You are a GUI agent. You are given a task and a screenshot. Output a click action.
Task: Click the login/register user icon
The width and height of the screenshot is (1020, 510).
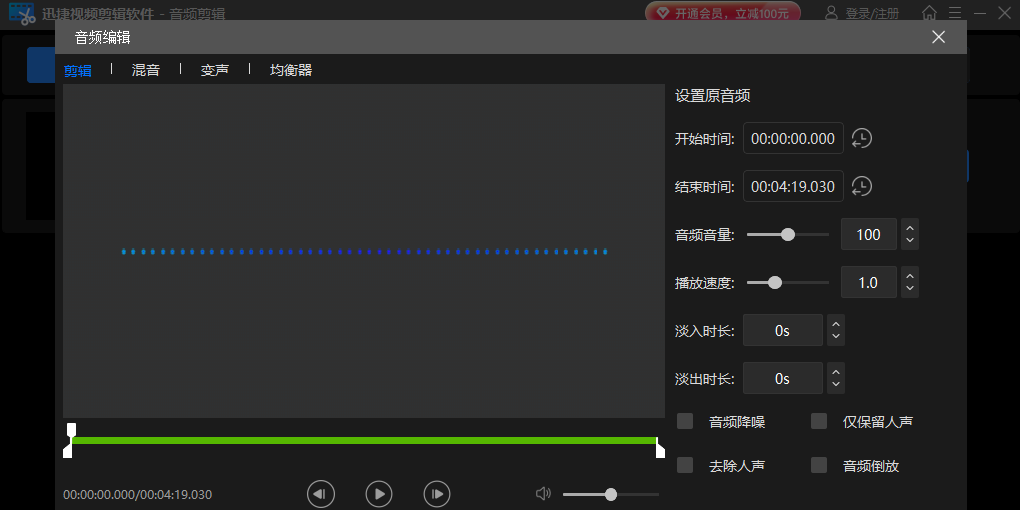pos(831,13)
